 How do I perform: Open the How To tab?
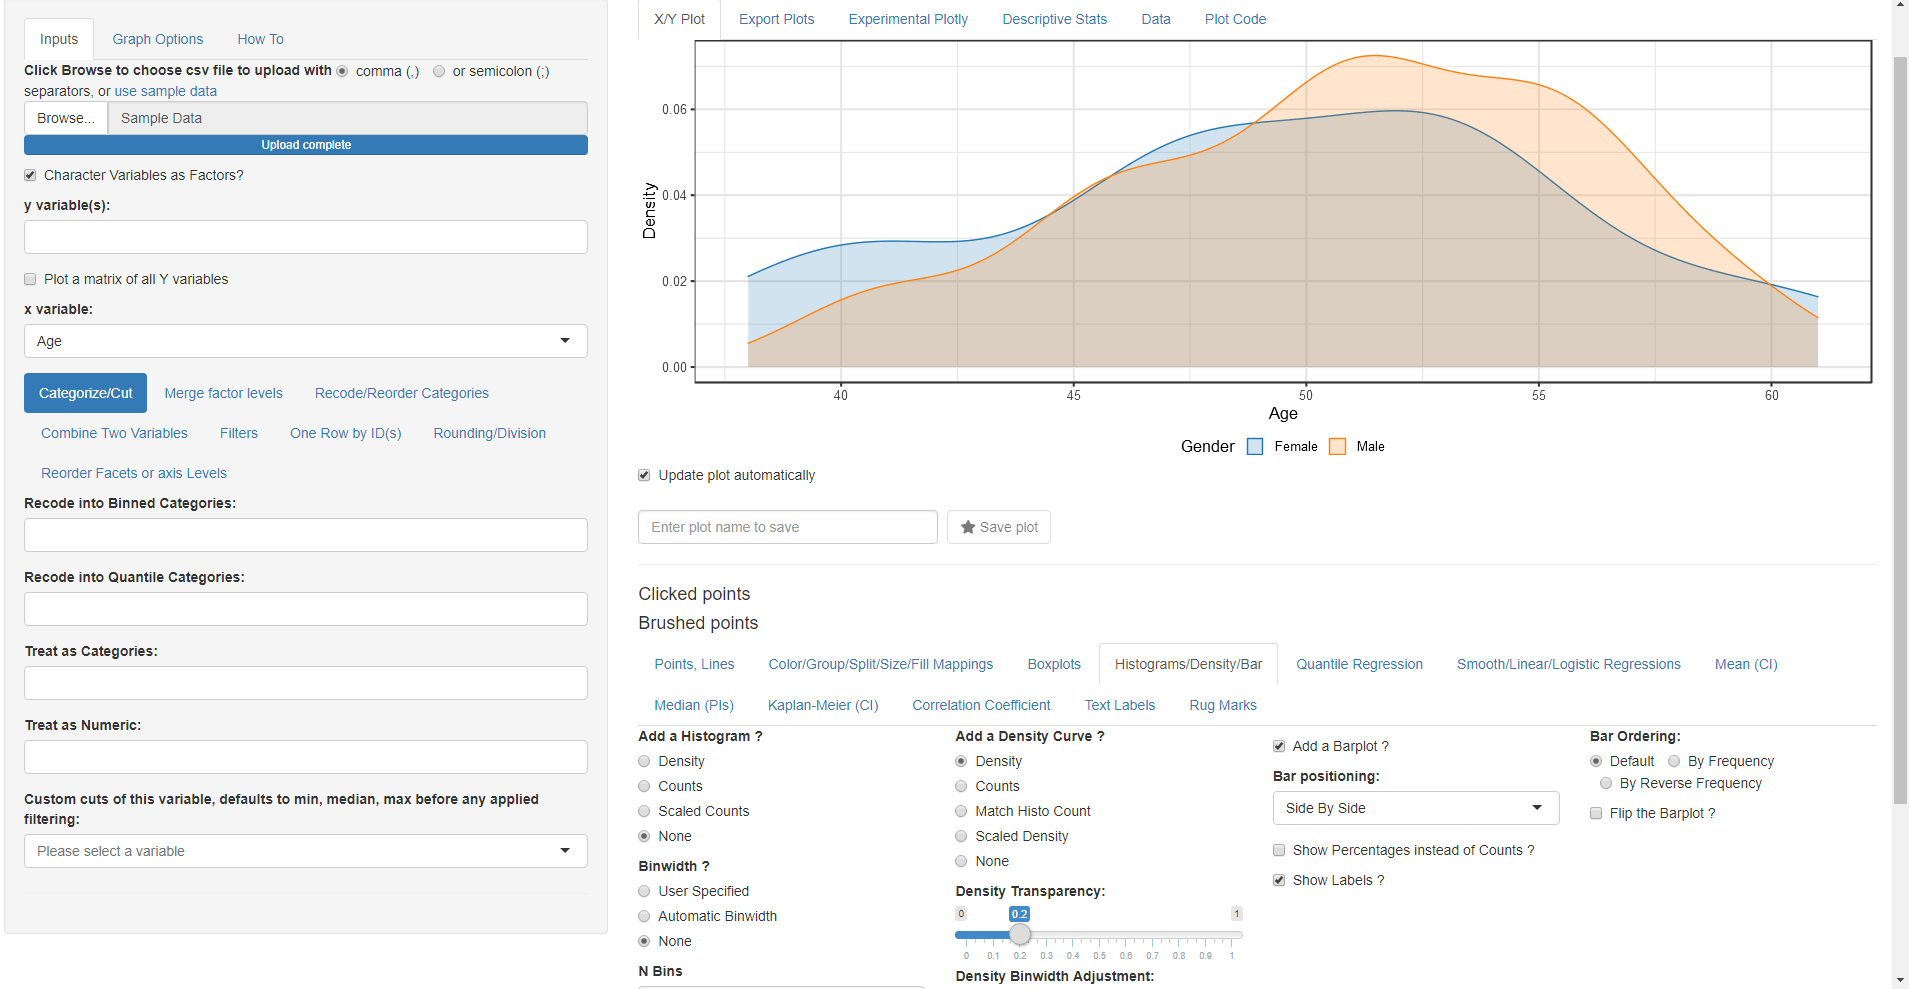click(x=260, y=39)
